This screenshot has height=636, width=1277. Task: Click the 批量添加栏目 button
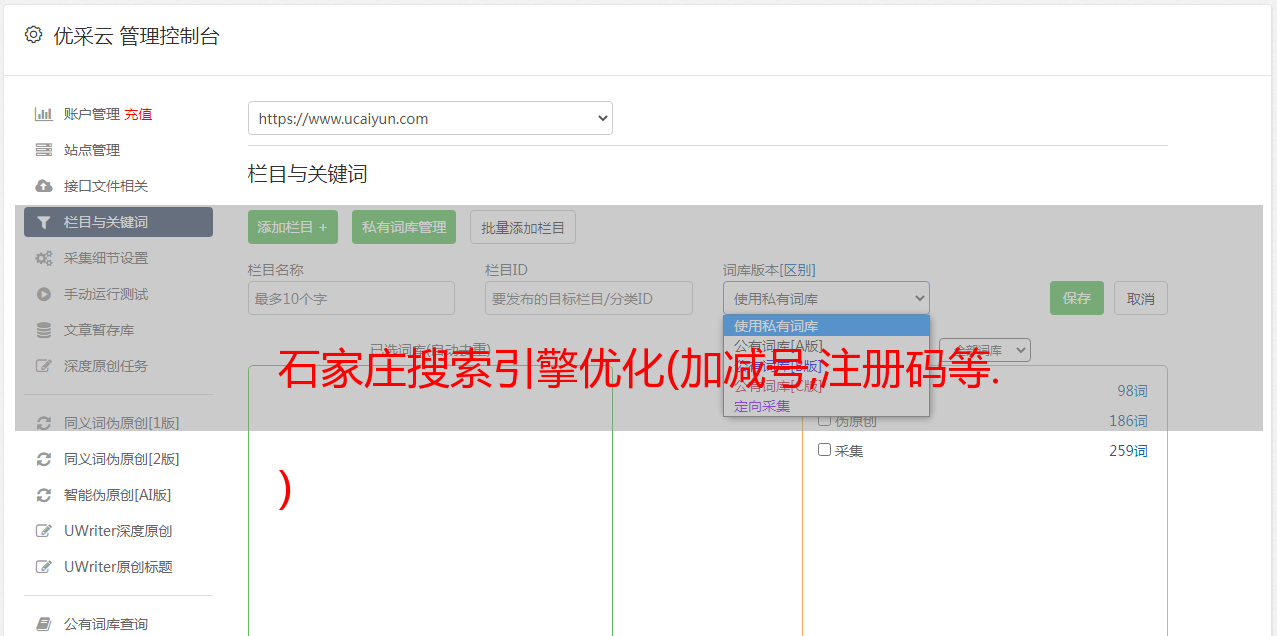coord(523,227)
